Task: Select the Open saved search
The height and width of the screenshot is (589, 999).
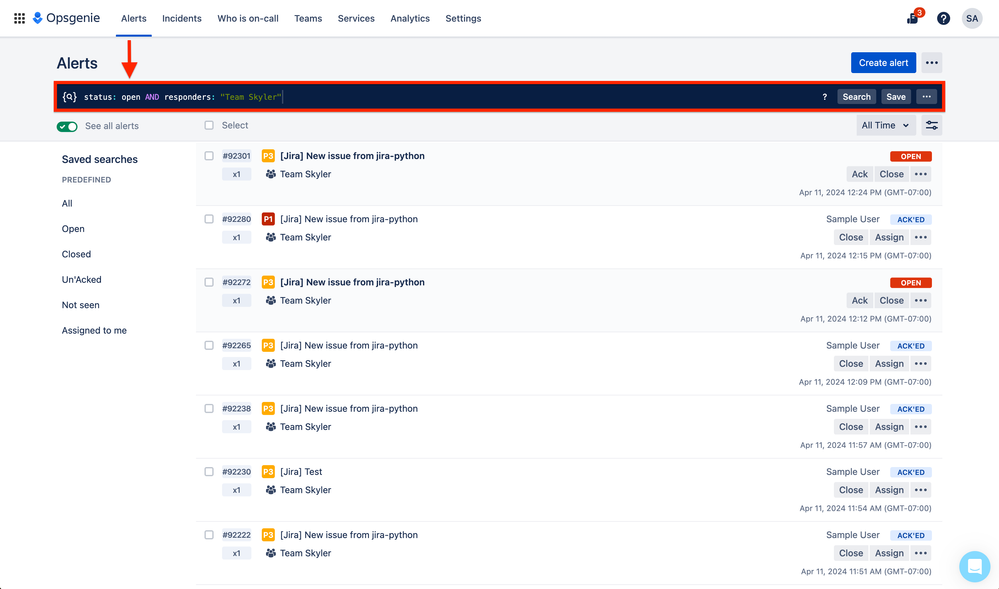Action: (x=73, y=229)
